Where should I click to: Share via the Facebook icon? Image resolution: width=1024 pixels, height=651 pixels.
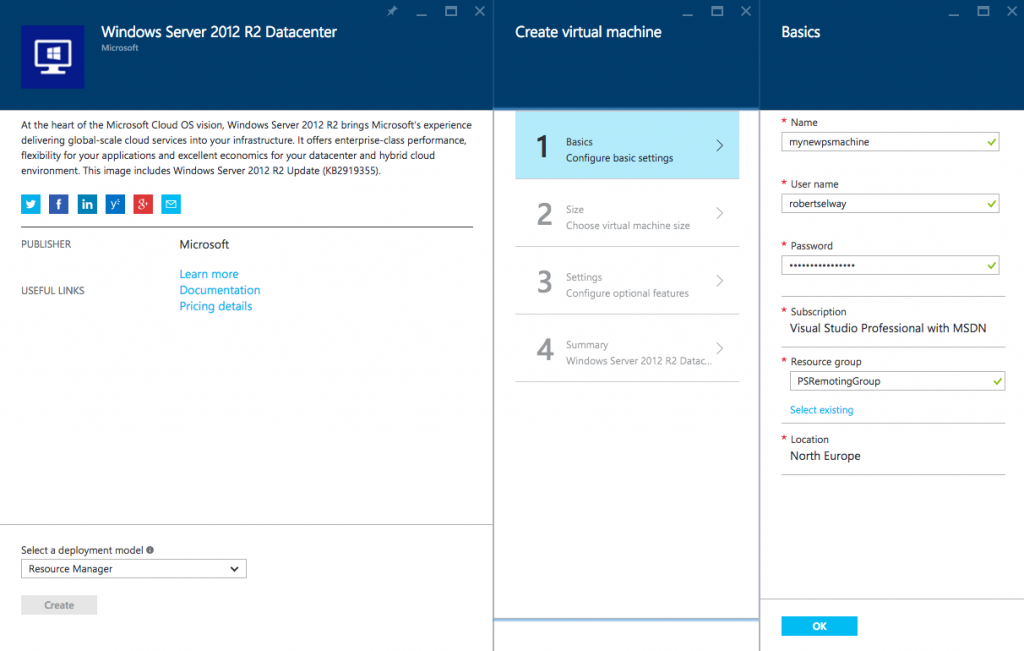coord(59,205)
